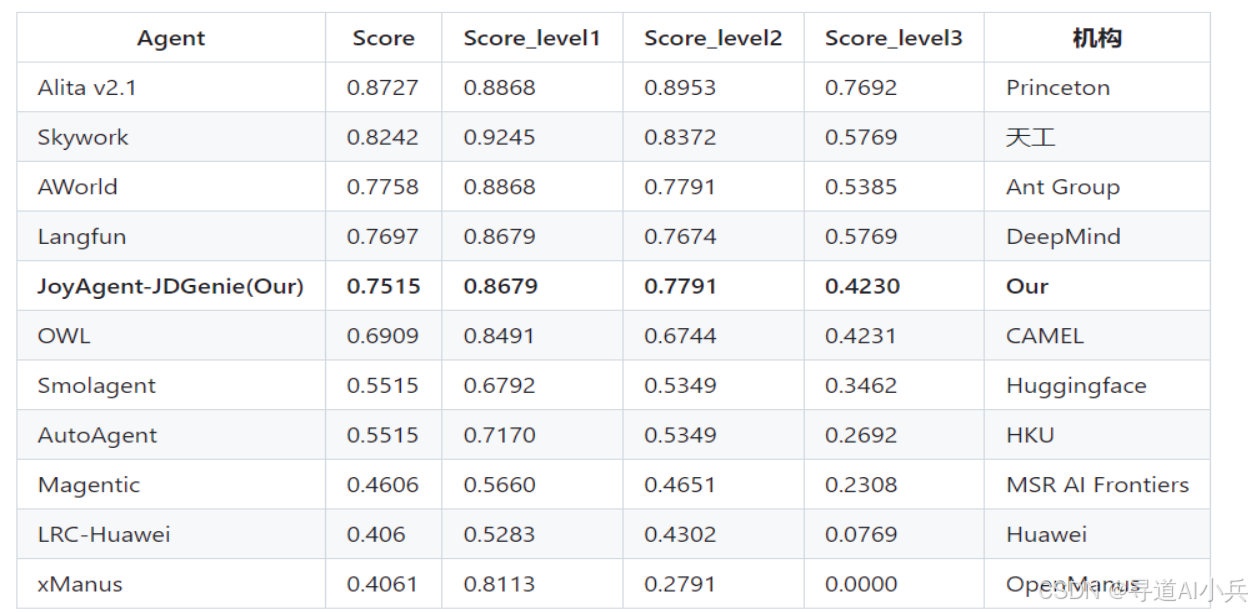
Task: Click the Score column header
Action: tap(383, 38)
